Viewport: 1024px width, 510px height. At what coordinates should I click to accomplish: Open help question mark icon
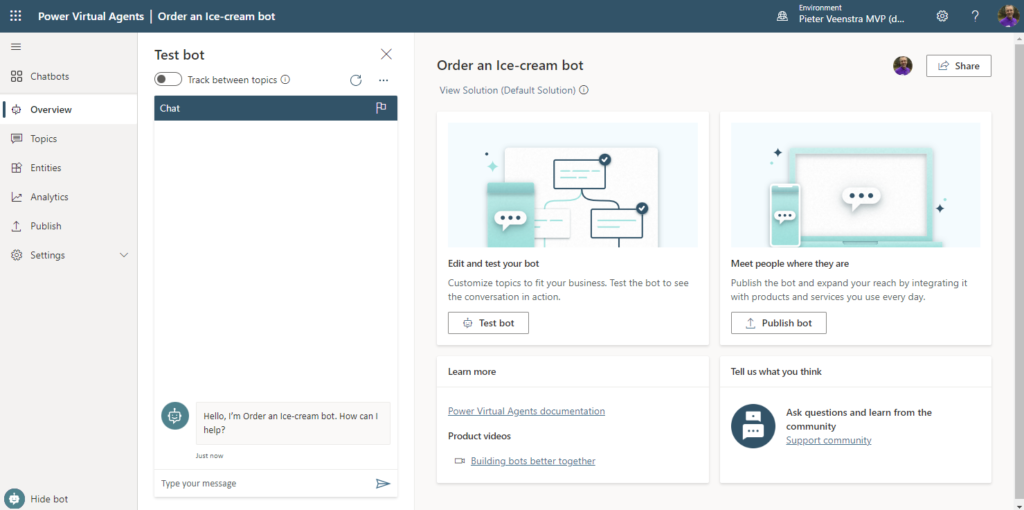[975, 16]
